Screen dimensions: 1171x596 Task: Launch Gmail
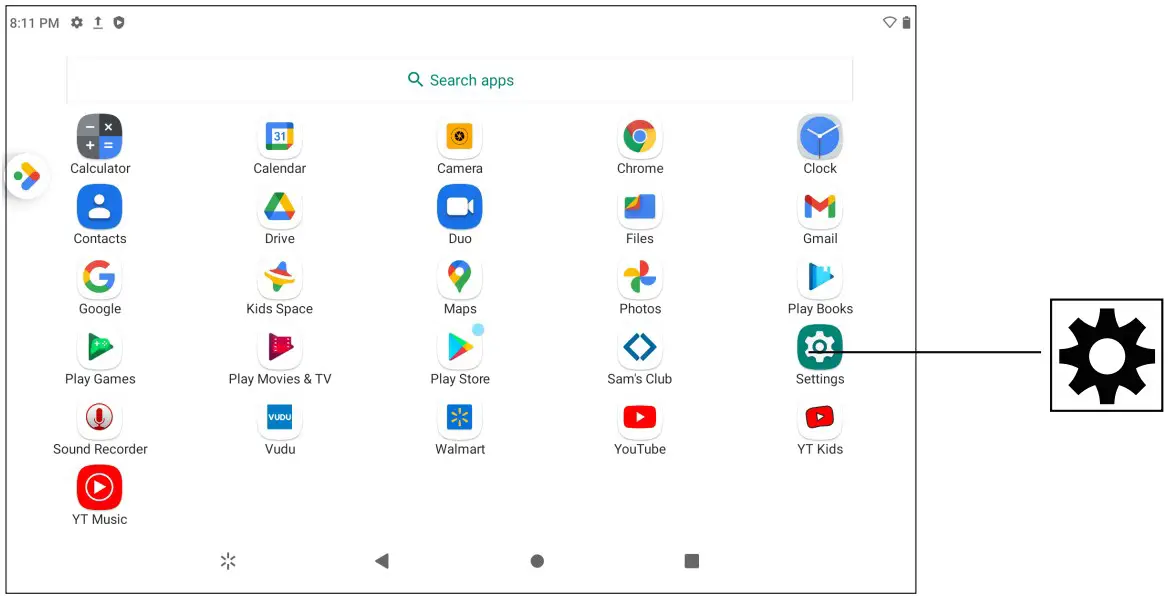(x=820, y=208)
